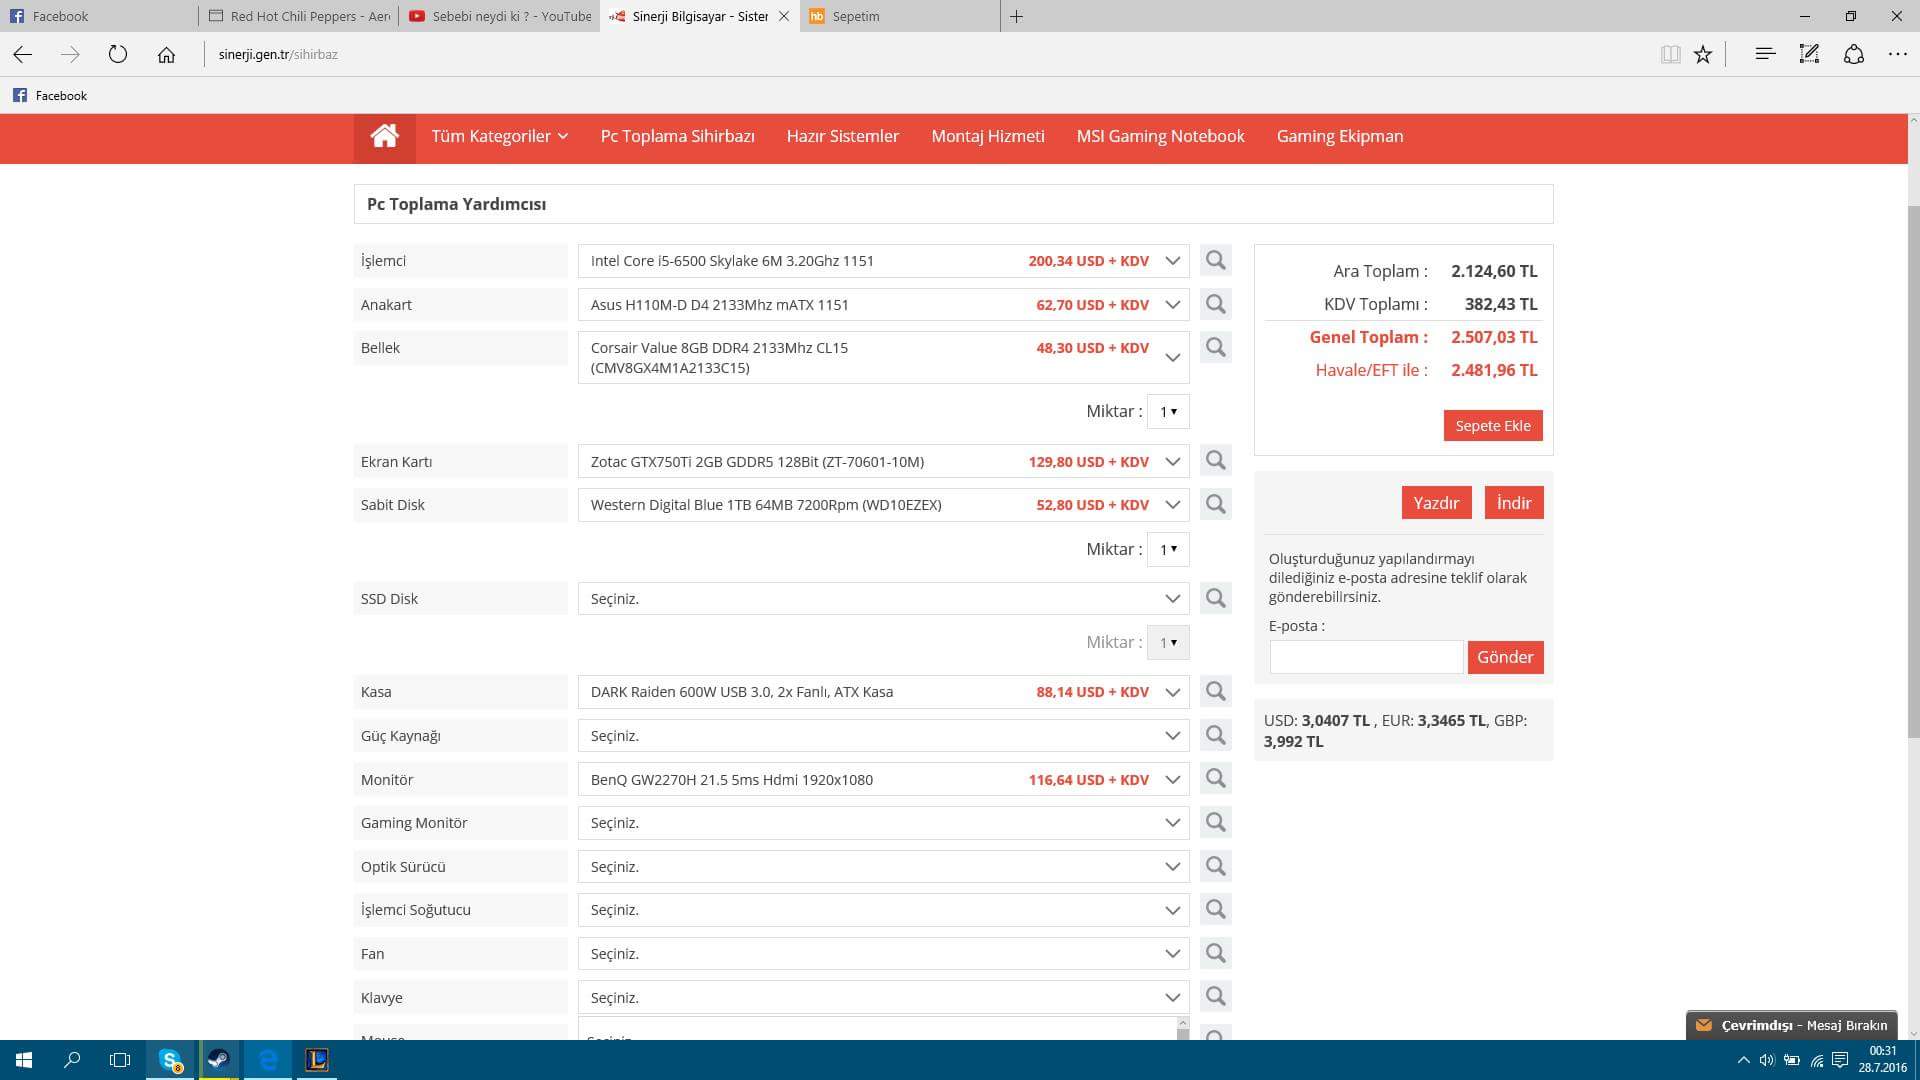Click search icon beside Ekran Kartı row
1920x1080 pixels.
point(1215,461)
